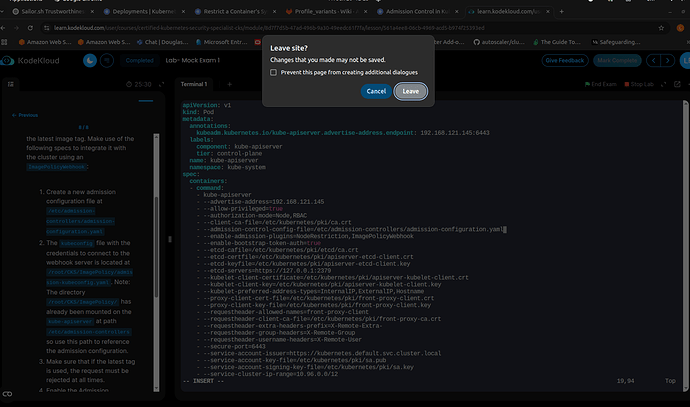
Task: Go to the previous lesson chevron
Action: (653, 60)
